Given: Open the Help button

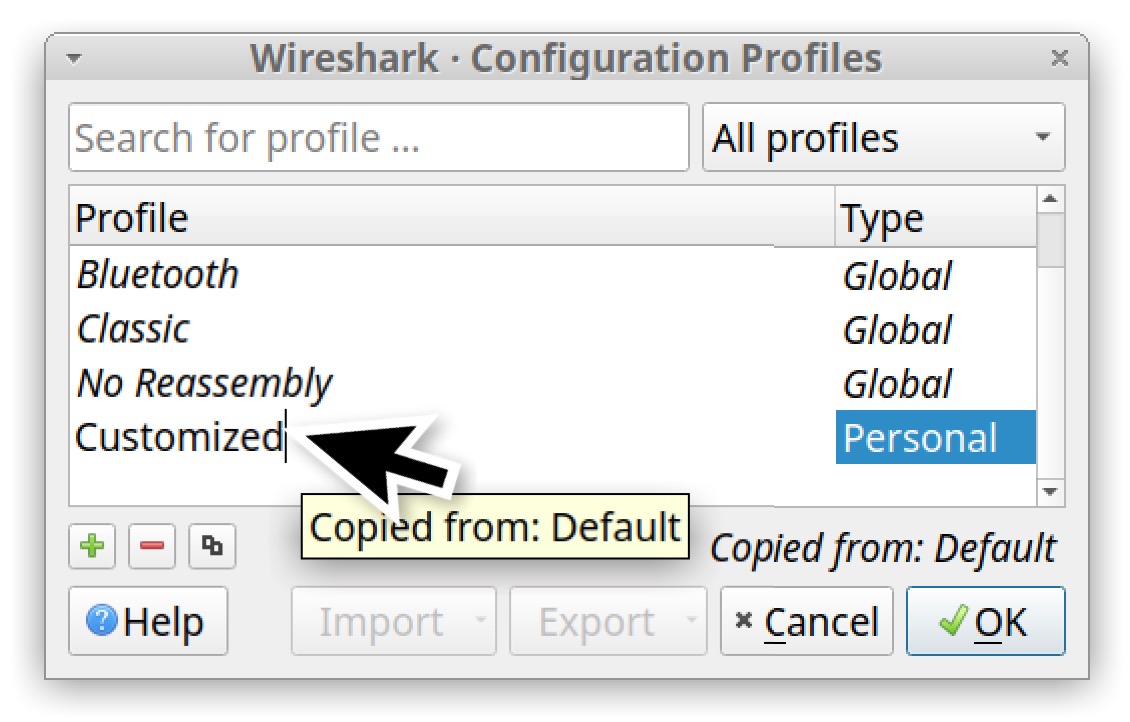Looking at the screenshot, I should (x=148, y=621).
